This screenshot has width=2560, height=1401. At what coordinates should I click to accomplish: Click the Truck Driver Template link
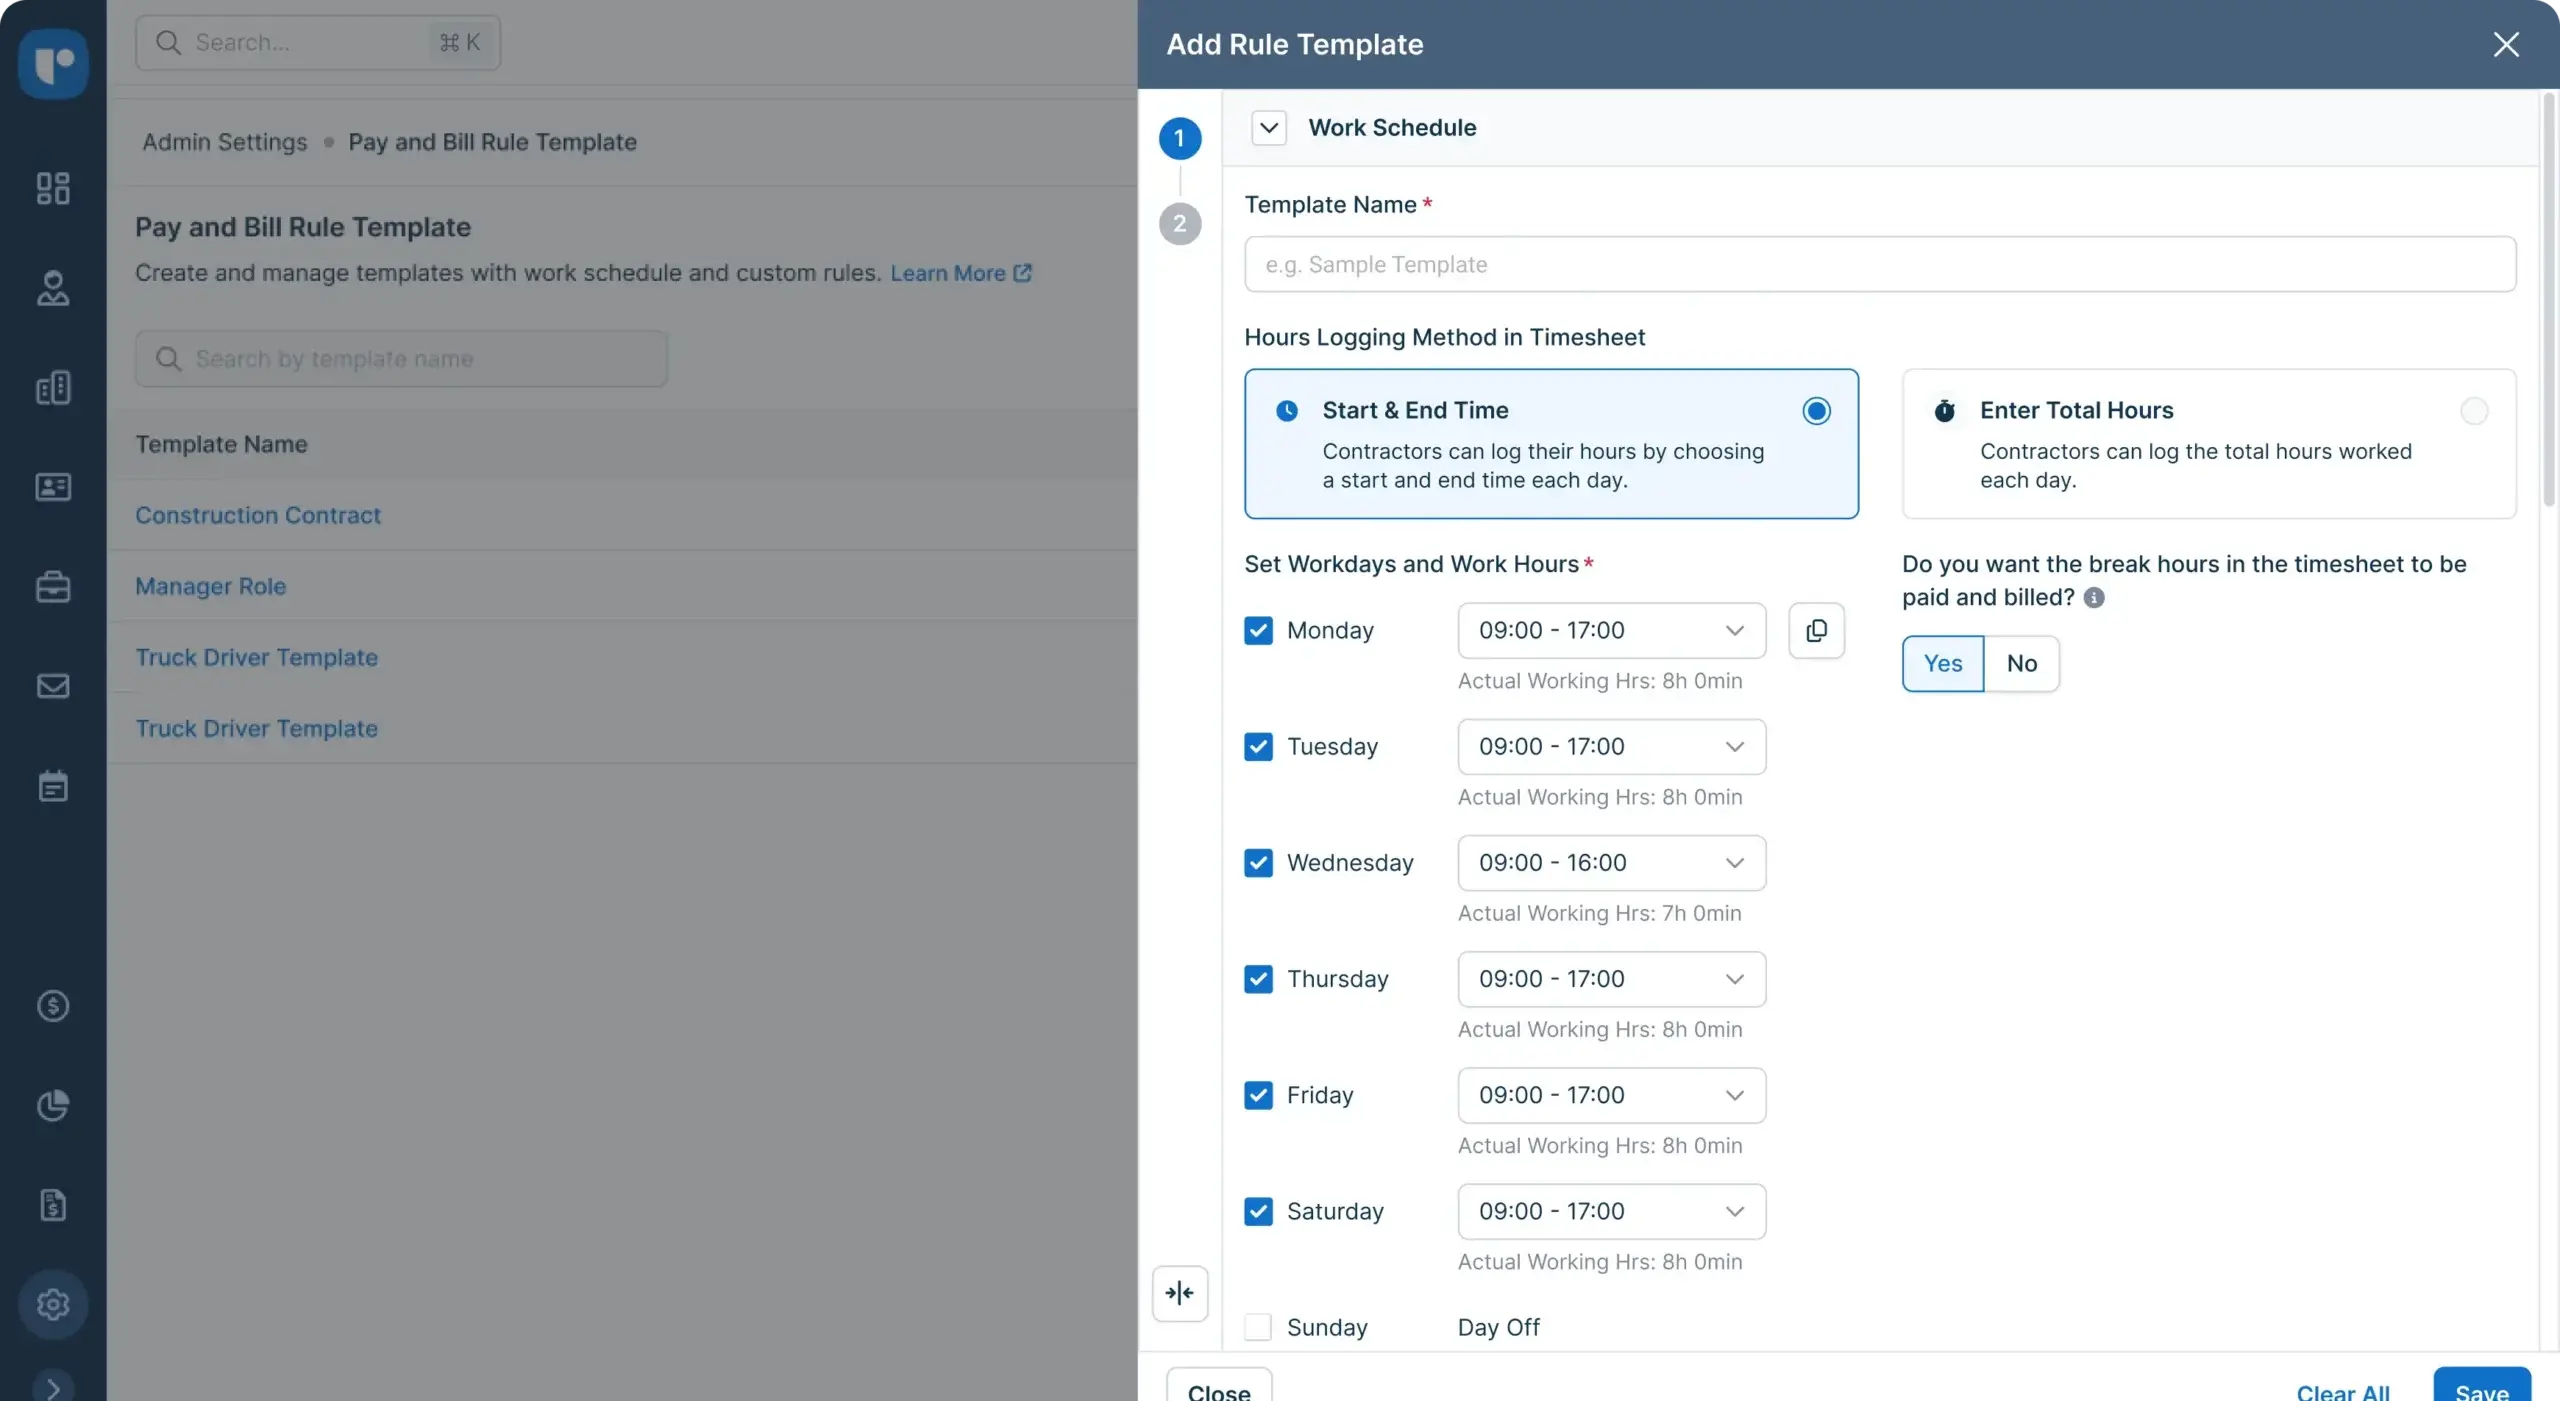(x=256, y=658)
